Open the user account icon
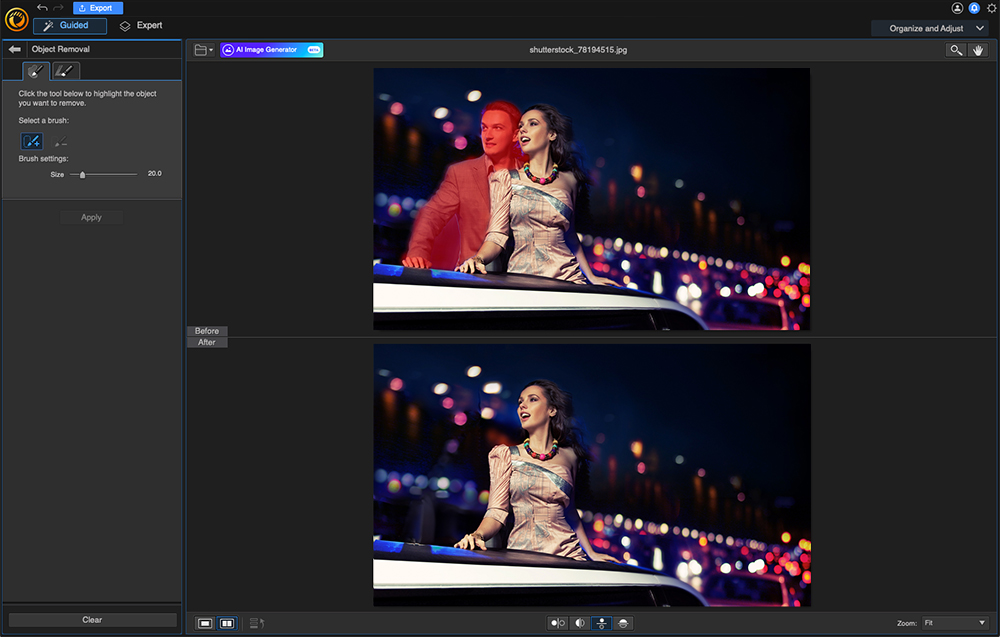This screenshot has width=1000, height=637. [x=957, y=8]
